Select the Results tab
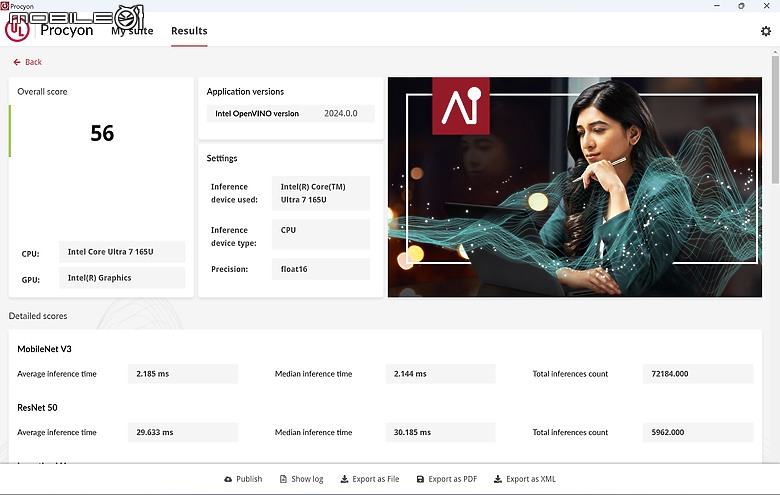 coord(189,31)
